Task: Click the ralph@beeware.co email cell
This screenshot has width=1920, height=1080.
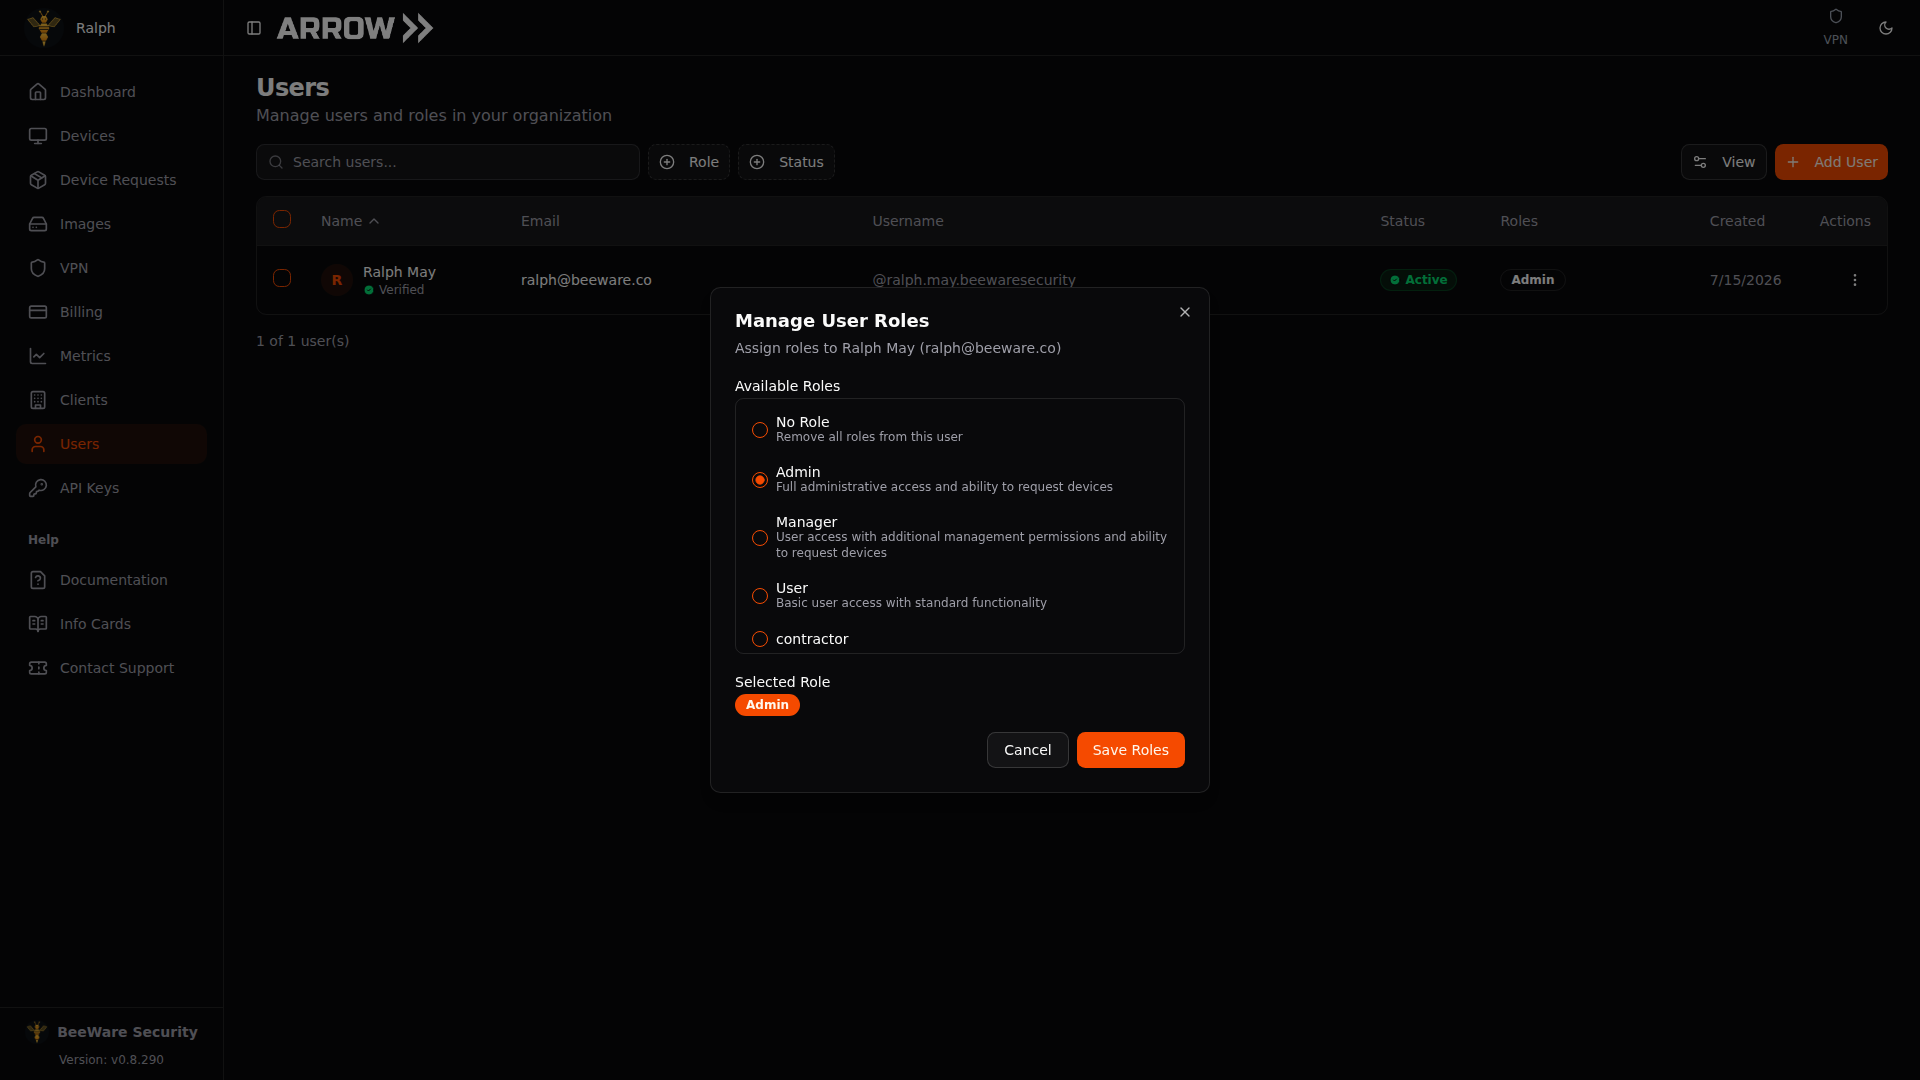Action: 586,280
